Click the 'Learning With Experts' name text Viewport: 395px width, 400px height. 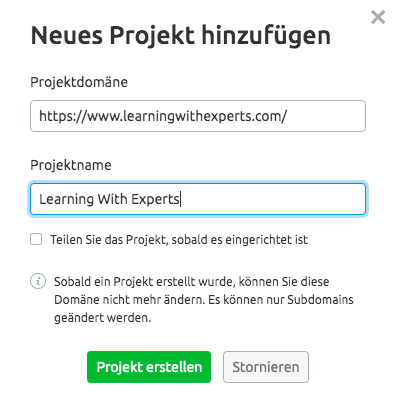click(109, 199)
